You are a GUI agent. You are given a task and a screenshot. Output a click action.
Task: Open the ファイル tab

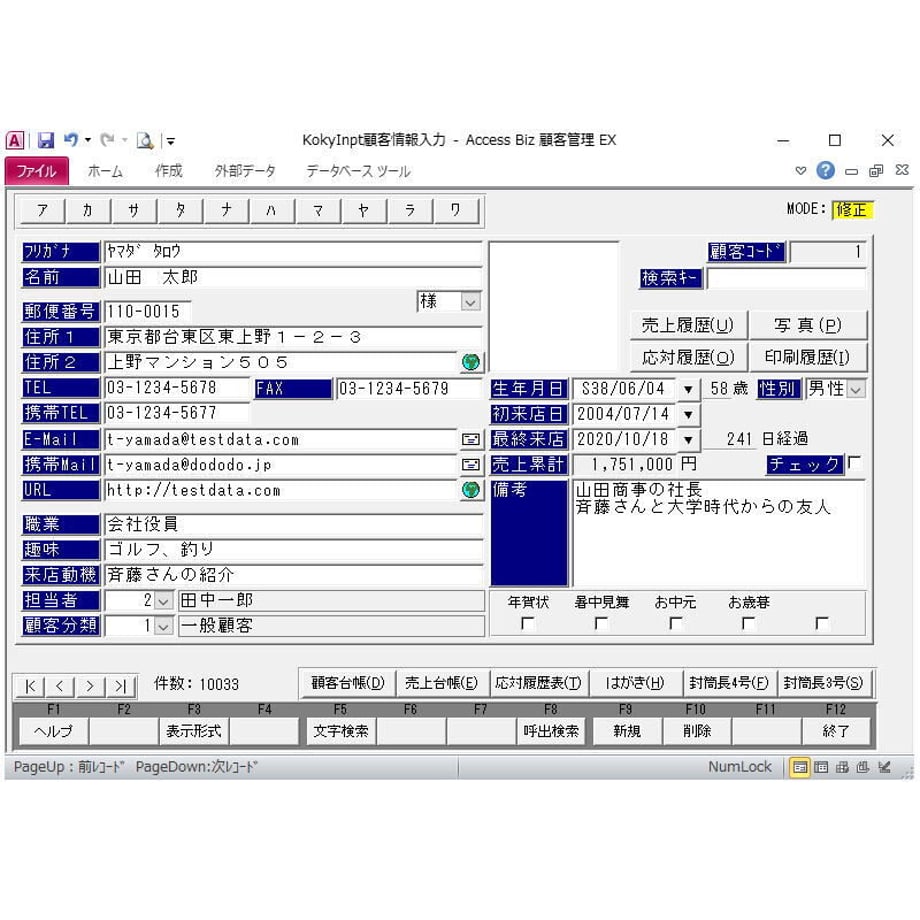point(36,171)
